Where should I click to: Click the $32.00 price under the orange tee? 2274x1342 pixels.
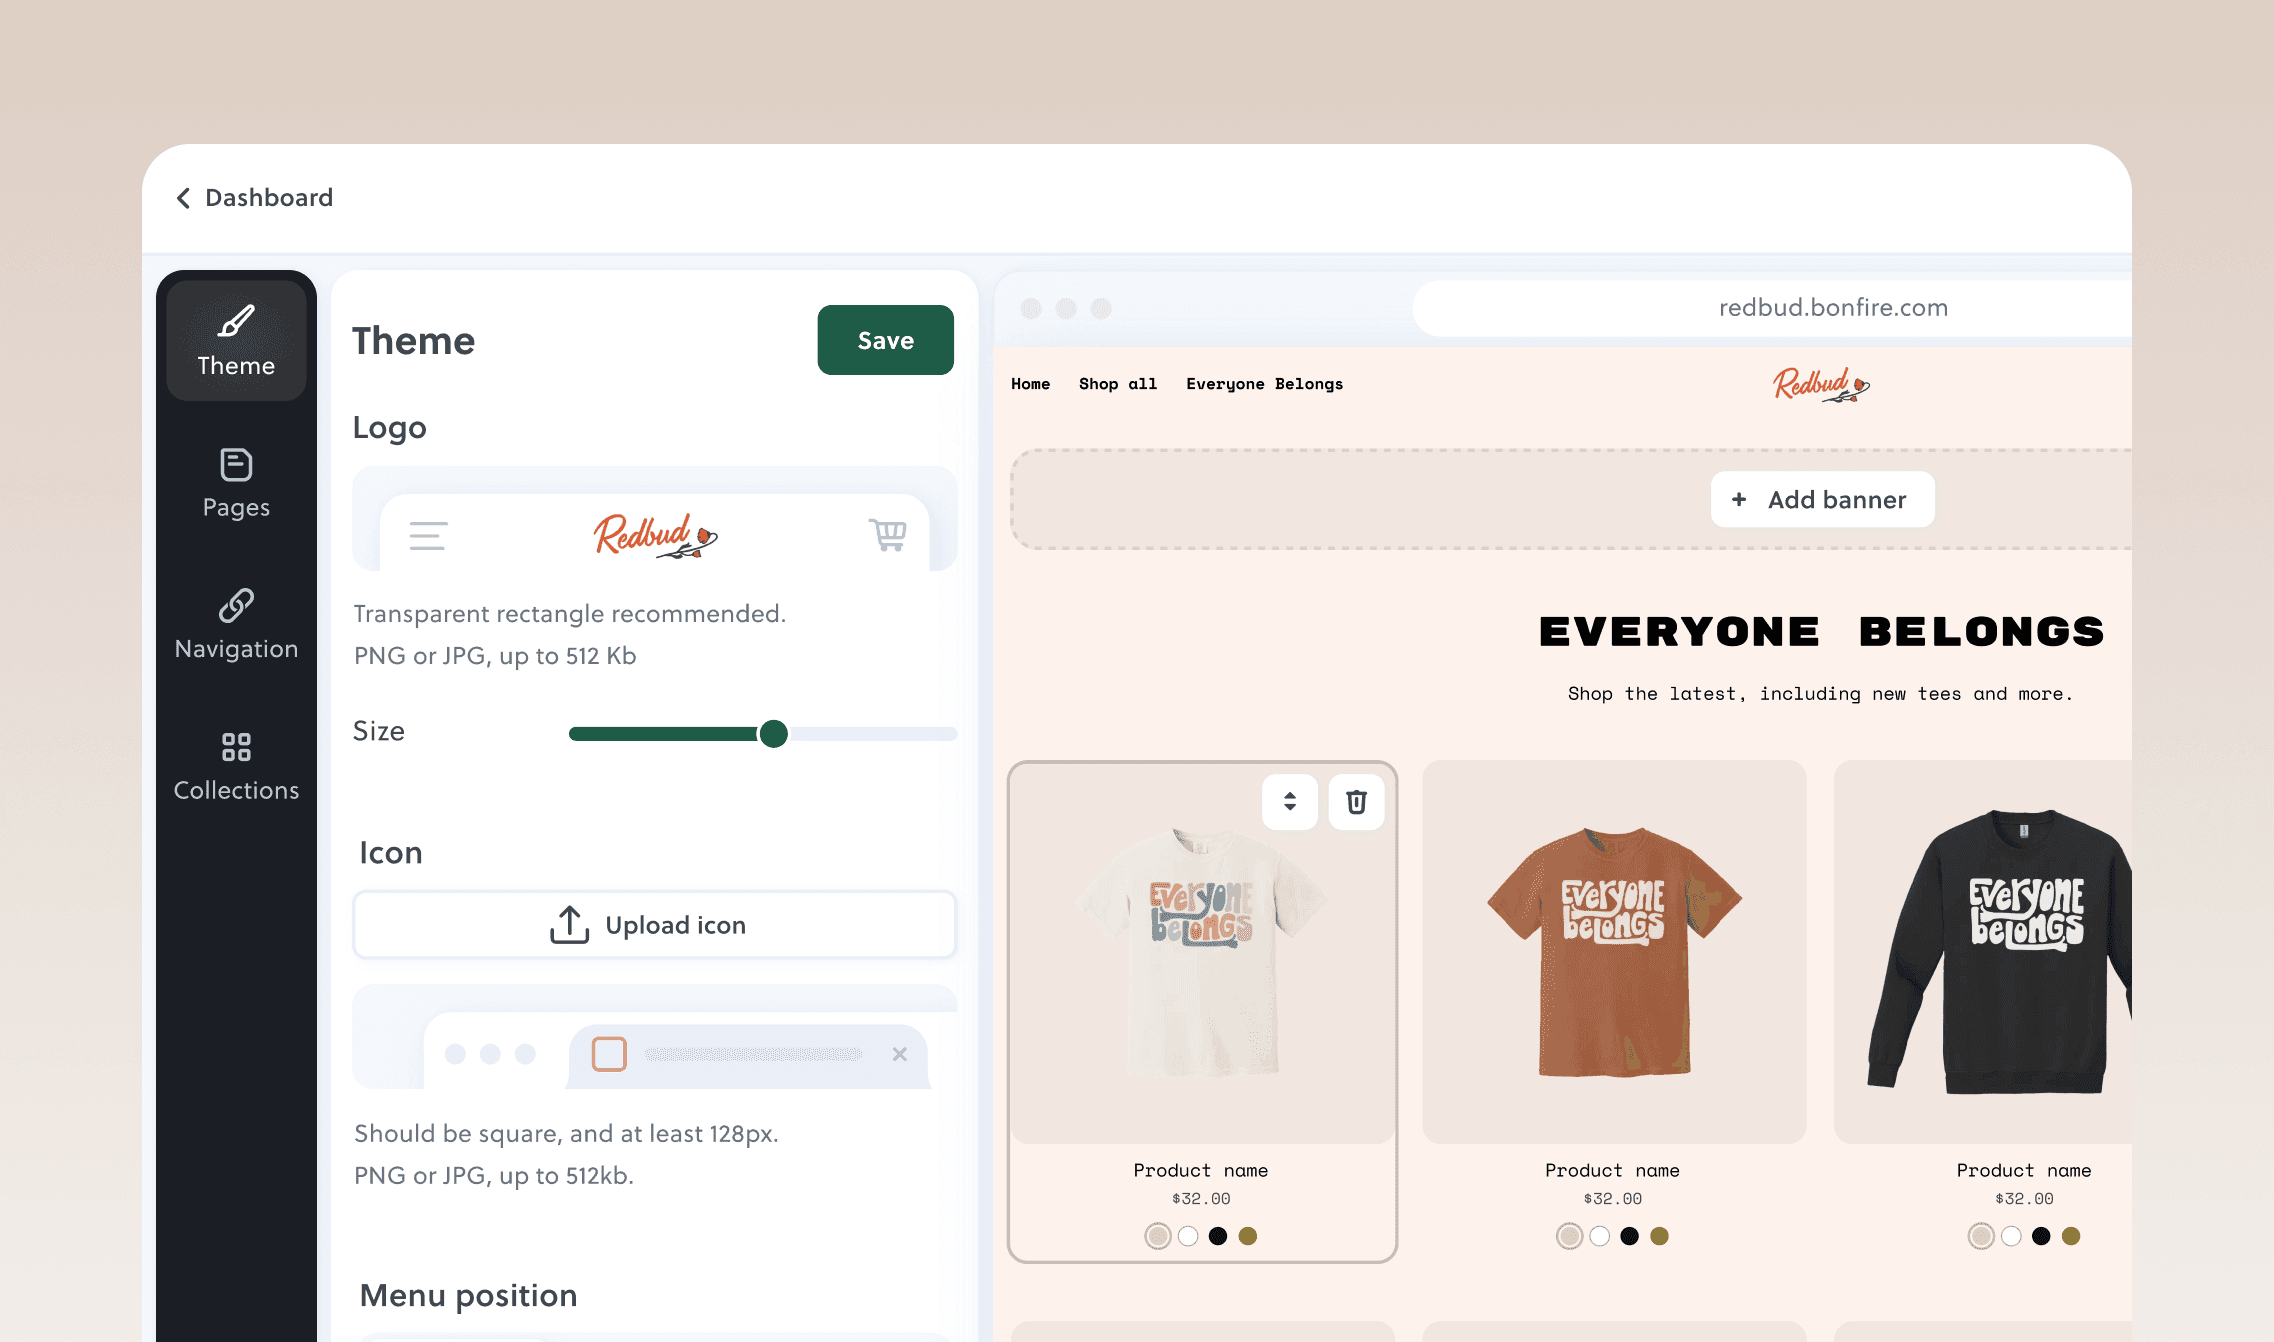pyautogui.click(x=1613, y=1199)
